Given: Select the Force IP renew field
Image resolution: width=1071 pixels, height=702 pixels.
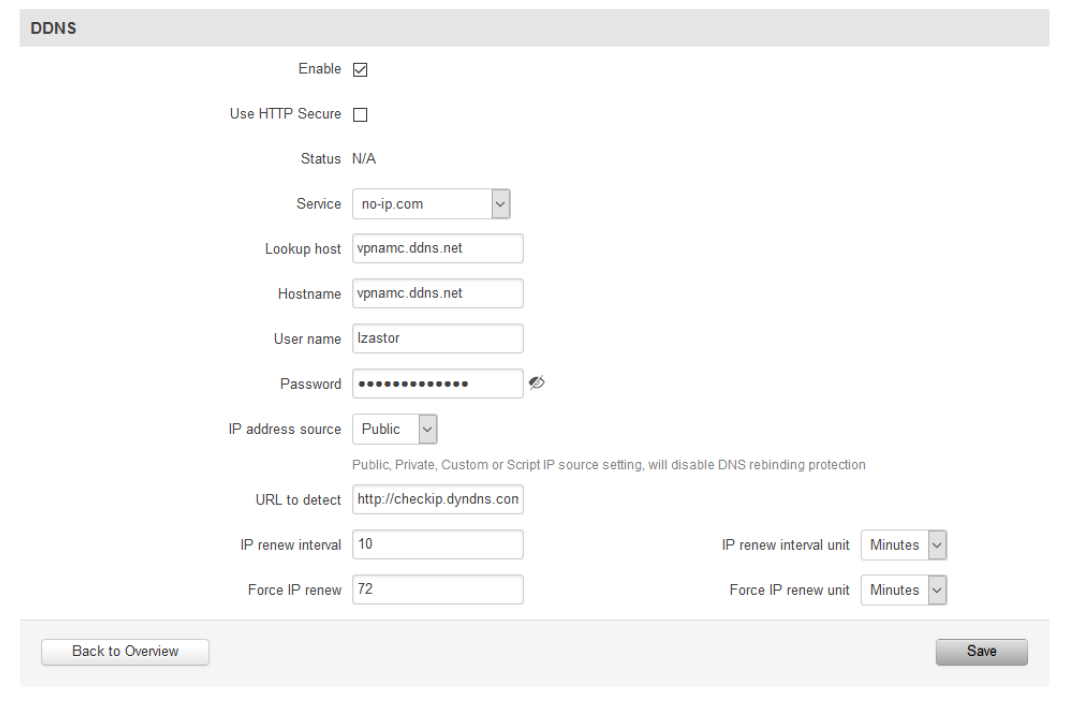Looking at the screenshot, I should coord(438,590).
